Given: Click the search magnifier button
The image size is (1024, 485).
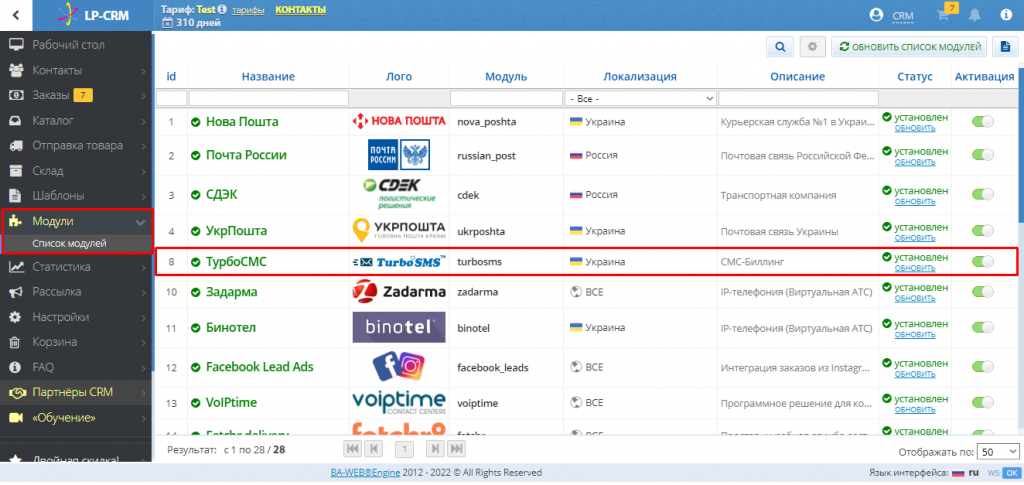Looking at the screenshot, I should (x=780, y=47).
